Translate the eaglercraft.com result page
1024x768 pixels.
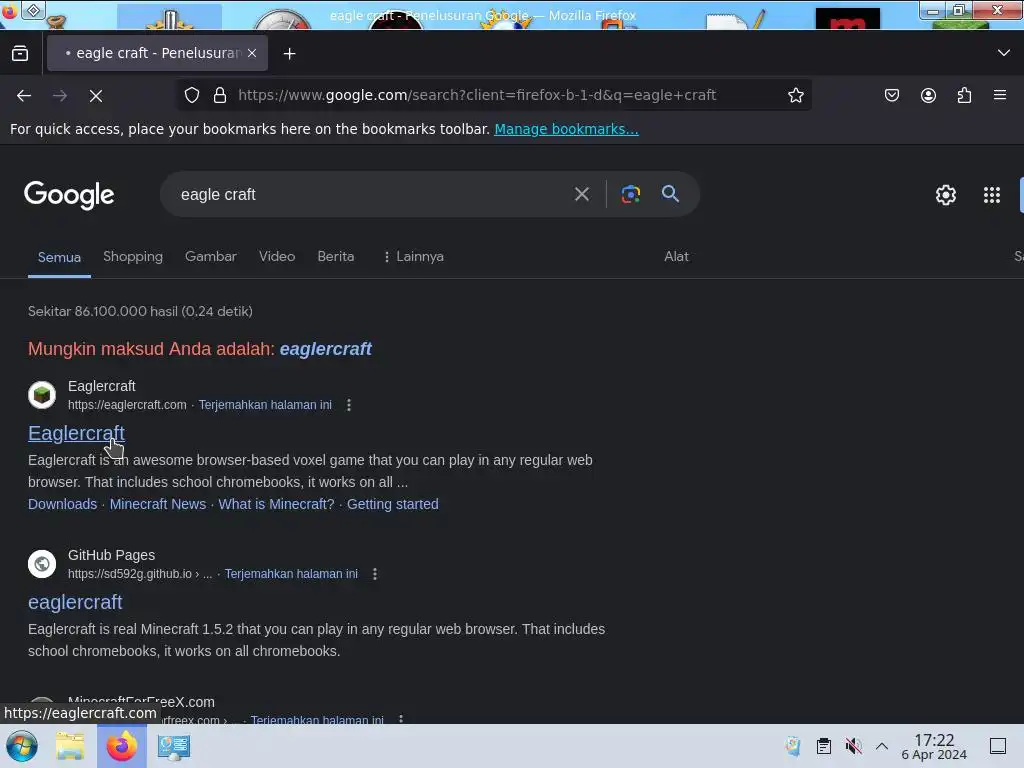pos(265,405)
